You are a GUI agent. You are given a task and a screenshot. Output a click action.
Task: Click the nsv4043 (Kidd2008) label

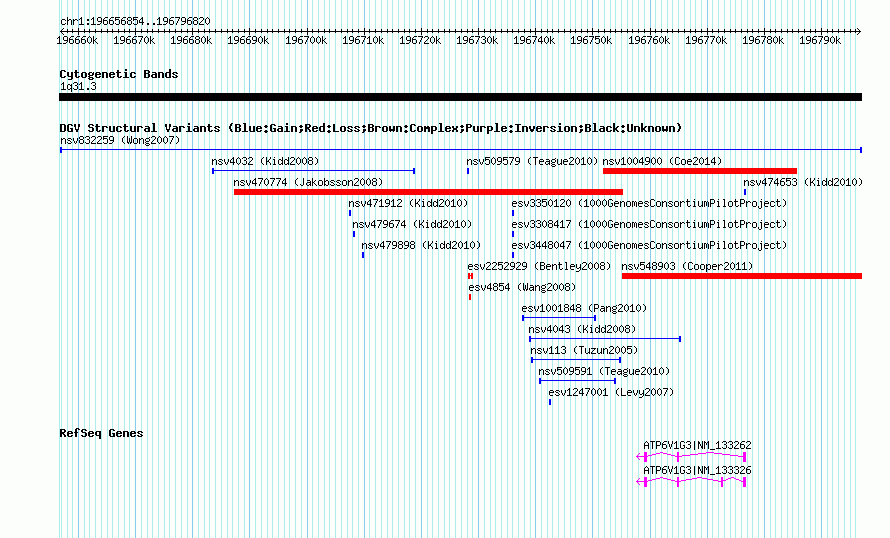pyautogui.click(x=582, y=329)
